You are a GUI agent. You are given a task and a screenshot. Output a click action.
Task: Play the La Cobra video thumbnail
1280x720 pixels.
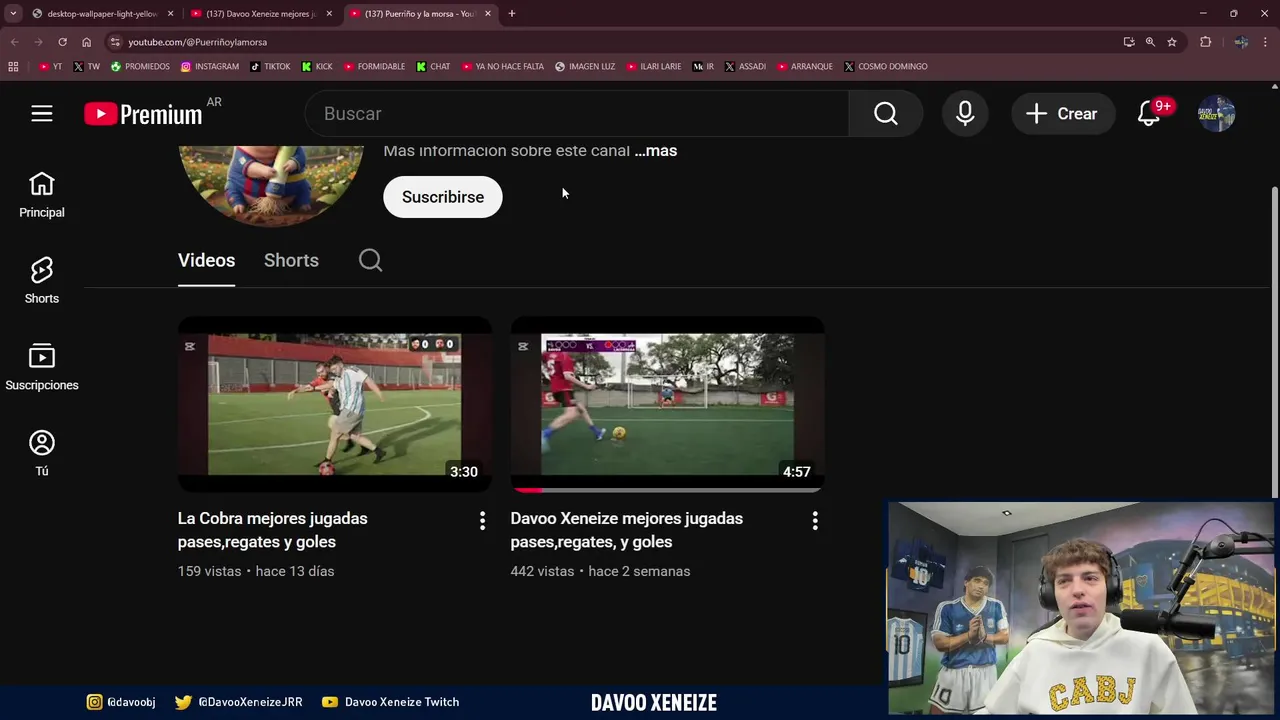tap(334, 404)
